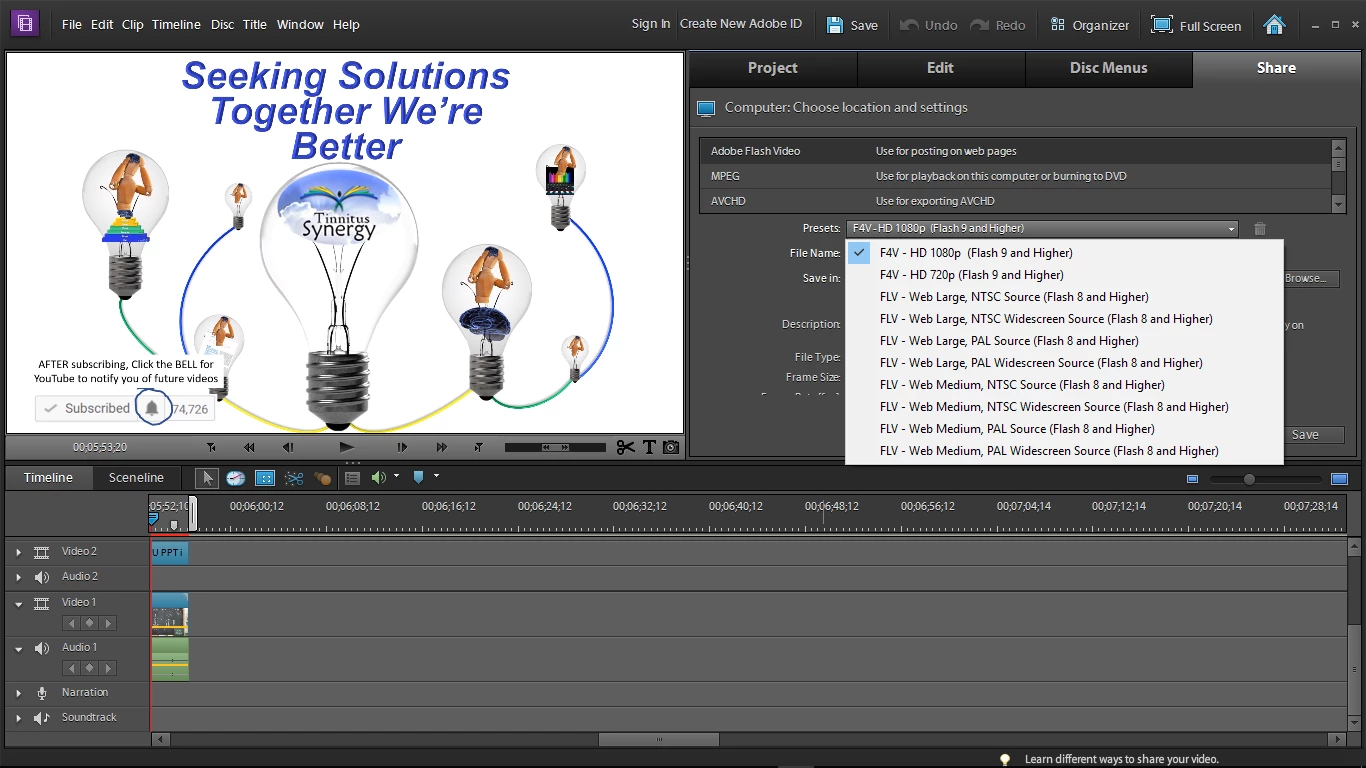This screenshot has width=1366, height=768.
Task: Select the Selection arrow tool
Action: 207,478
